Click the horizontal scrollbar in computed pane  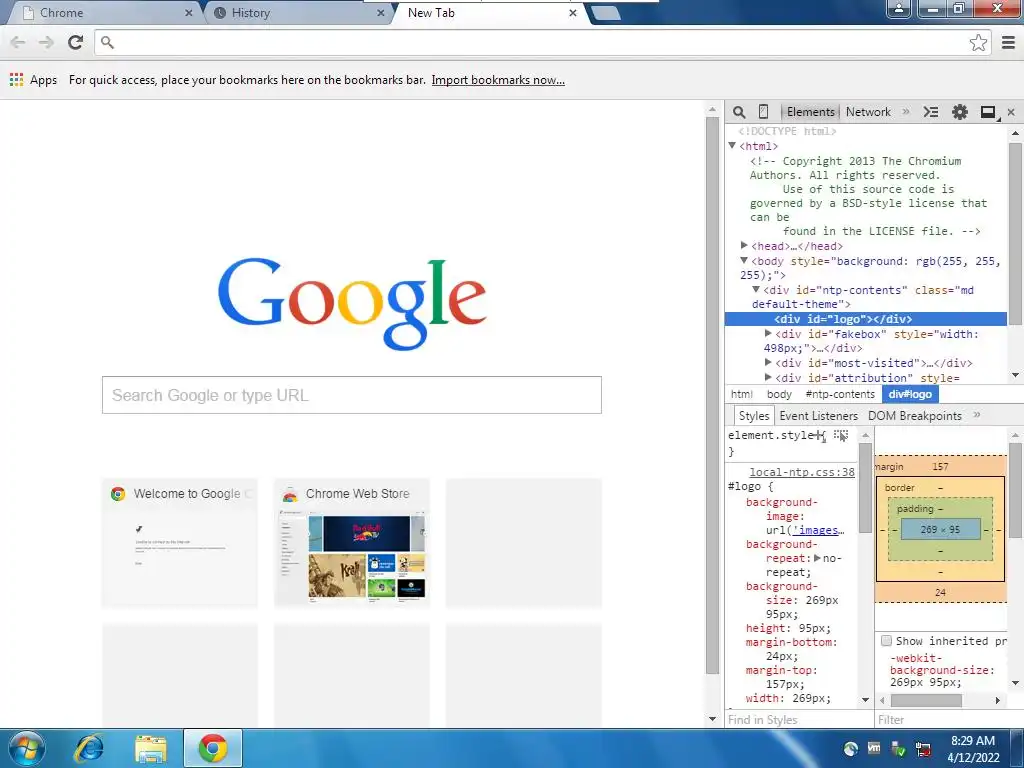point(926,700)
